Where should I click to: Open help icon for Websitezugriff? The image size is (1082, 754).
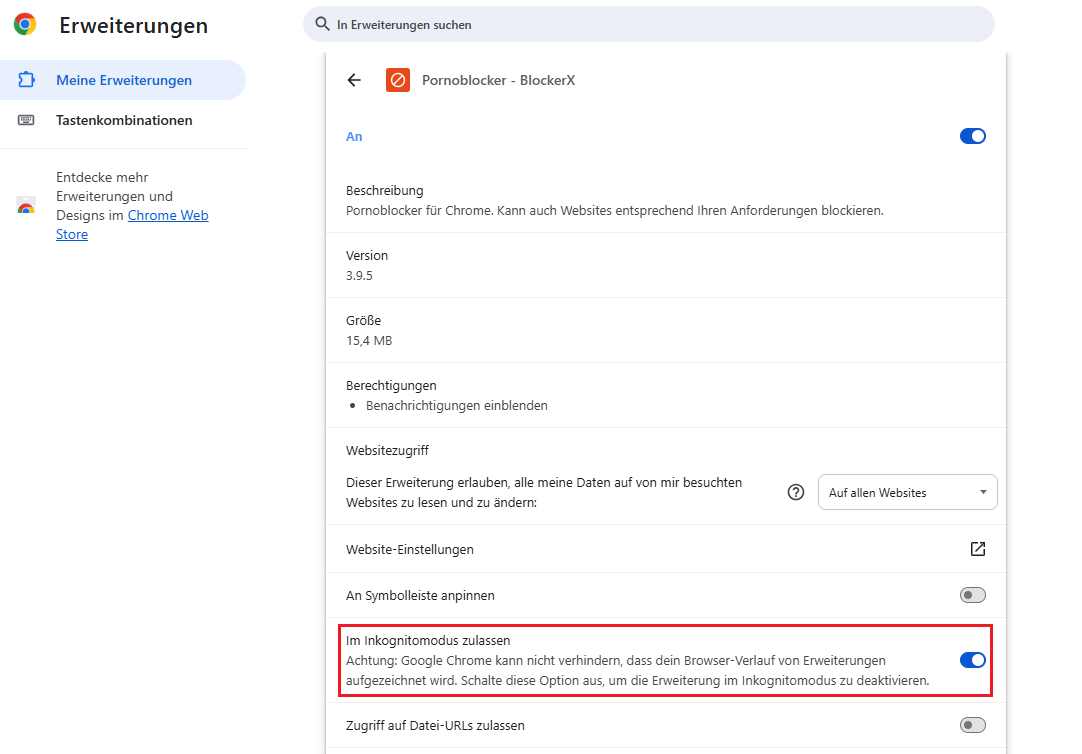click(796, 492)
